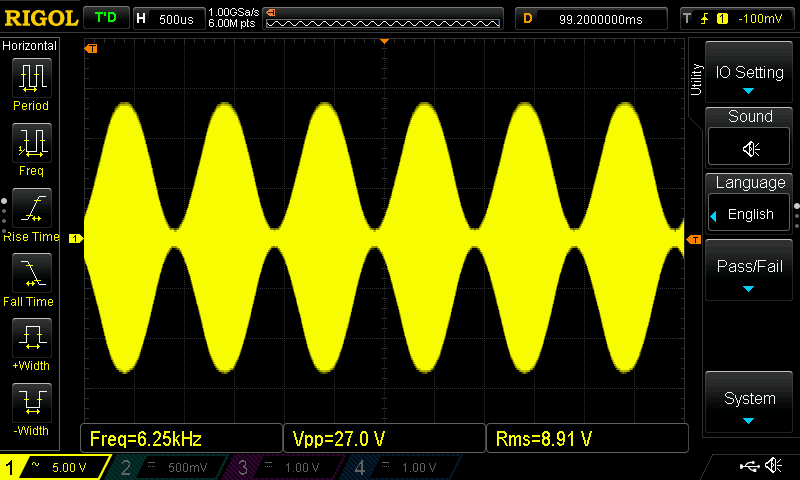Change the Language English selection
This screenshot has height=480, width=800.
coord(749,214)
